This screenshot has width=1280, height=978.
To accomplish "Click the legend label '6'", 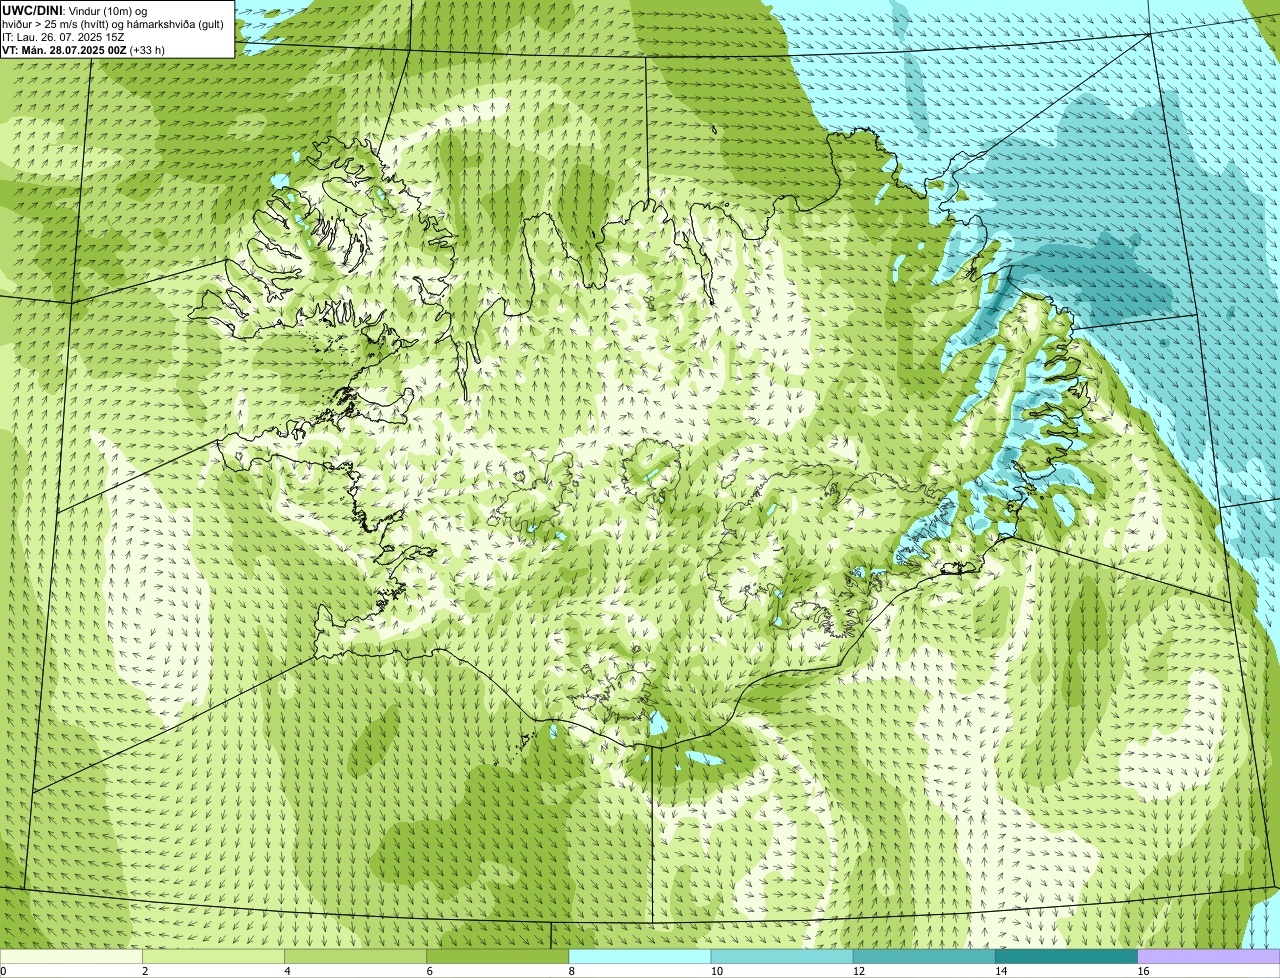I will tap(430, 971).
